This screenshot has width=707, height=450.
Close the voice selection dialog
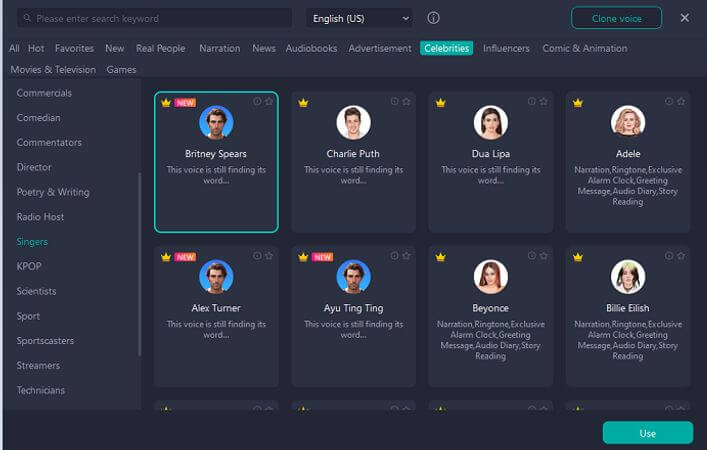[684, 18]
